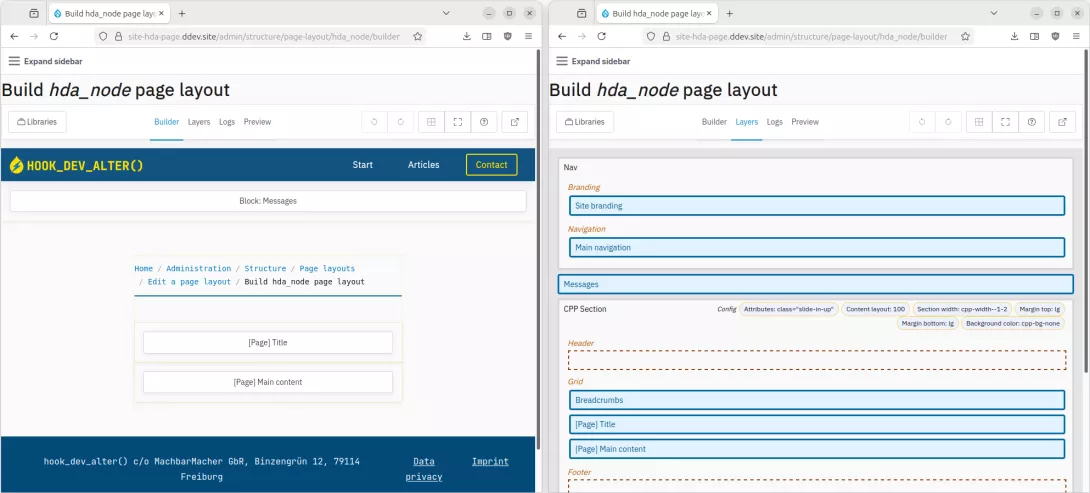This screenshot has width=1090, height=493.
Task: Toggle the fullscreen icon in the right window
Action: click(1005, 122)
